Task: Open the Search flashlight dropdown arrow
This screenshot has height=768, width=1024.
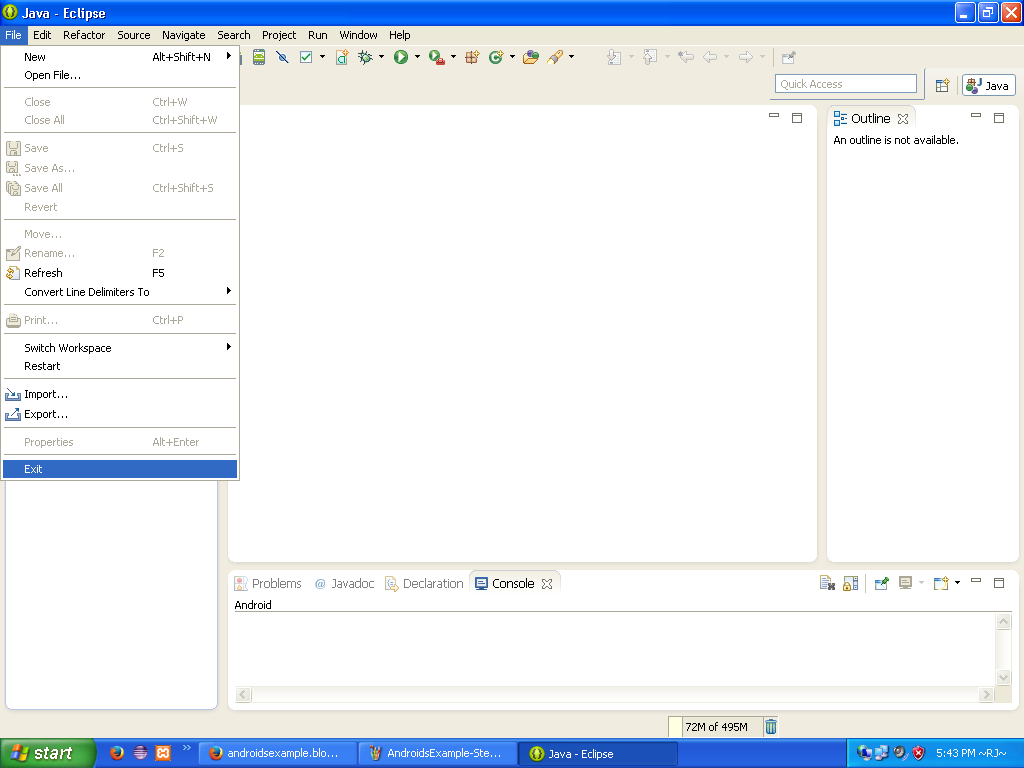Action: tap(571, 57)
